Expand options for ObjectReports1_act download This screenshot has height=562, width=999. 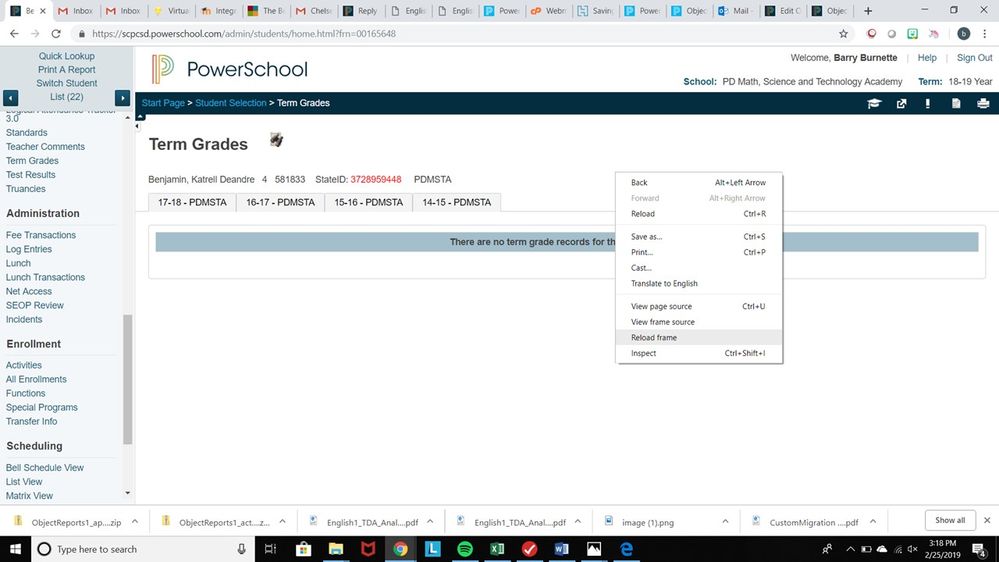point(282,521)
